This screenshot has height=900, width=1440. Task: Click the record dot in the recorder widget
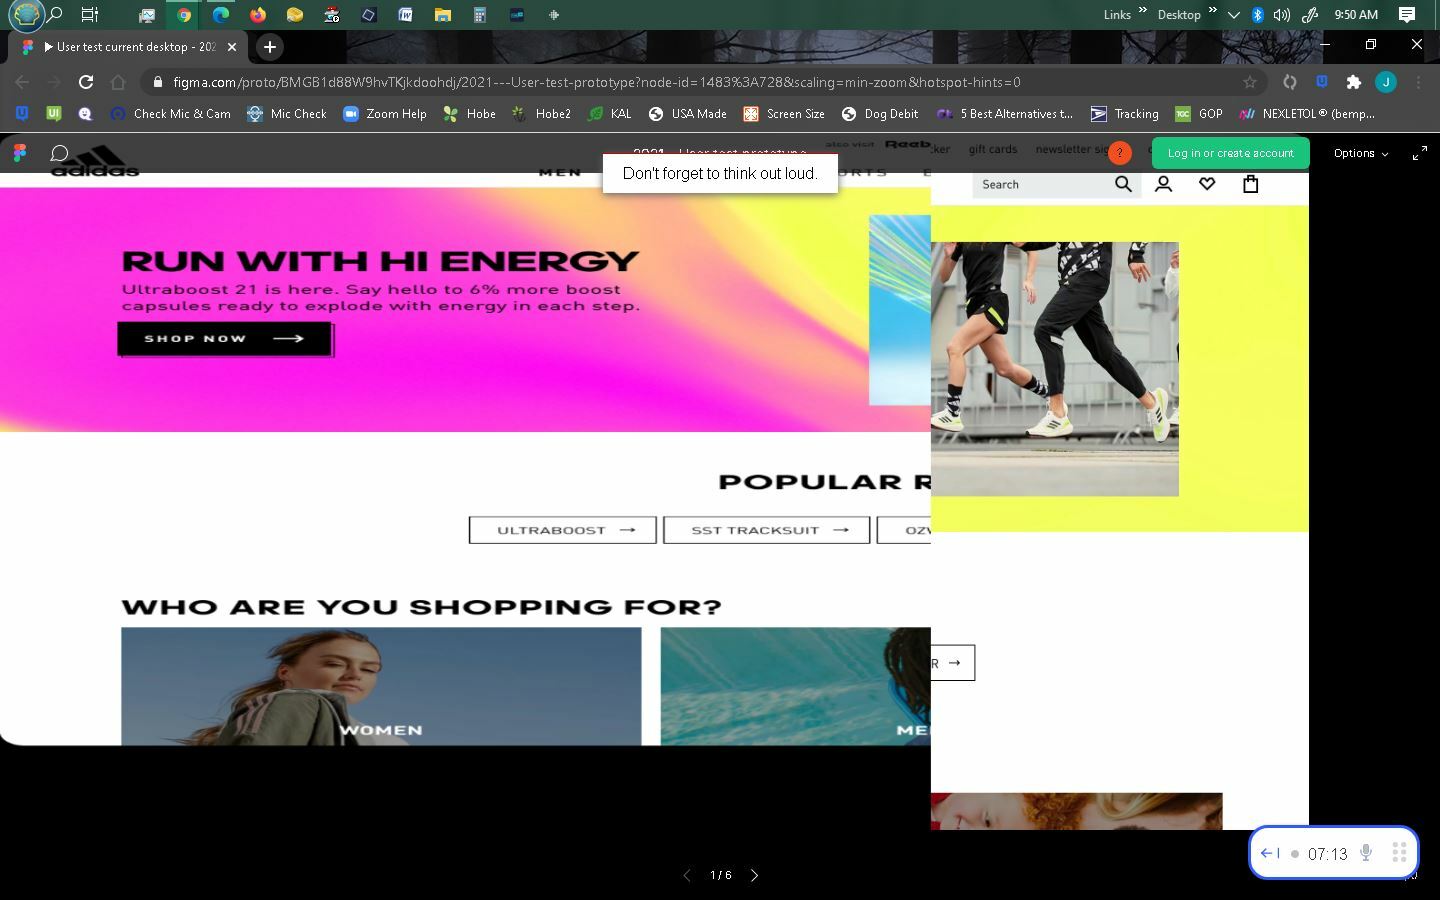click(1294, 854)
